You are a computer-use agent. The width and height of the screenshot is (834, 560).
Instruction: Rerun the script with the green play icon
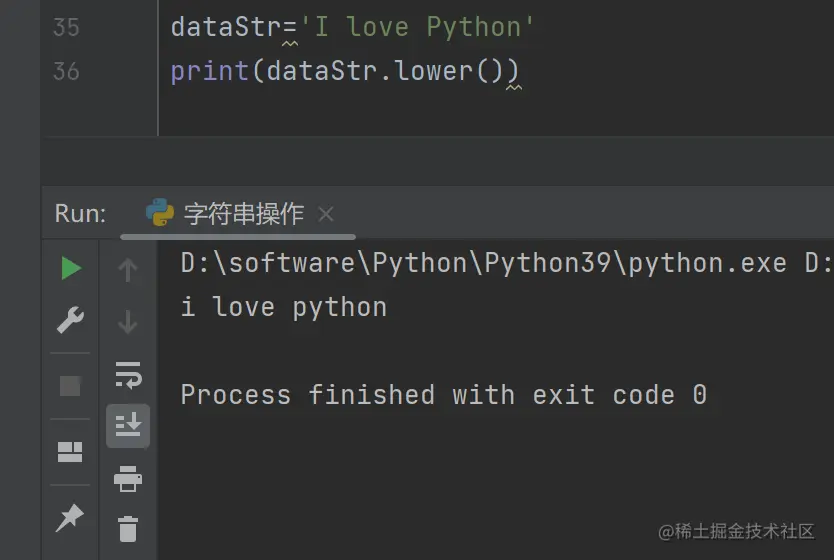(70, 268)
